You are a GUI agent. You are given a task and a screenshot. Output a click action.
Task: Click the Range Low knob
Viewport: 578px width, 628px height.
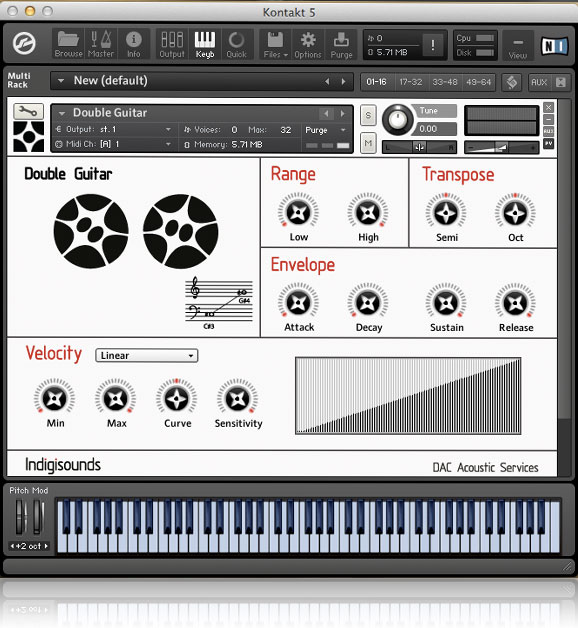(298, 212)
